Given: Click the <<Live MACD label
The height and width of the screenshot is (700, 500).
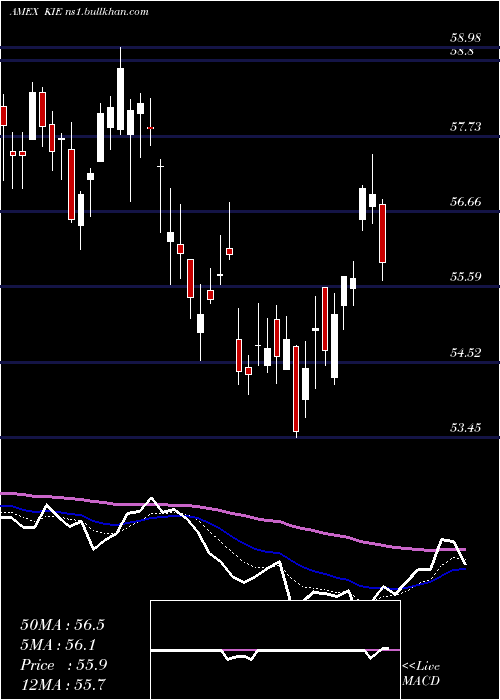Looking at the screenshot, I should [x=421, y=673].
